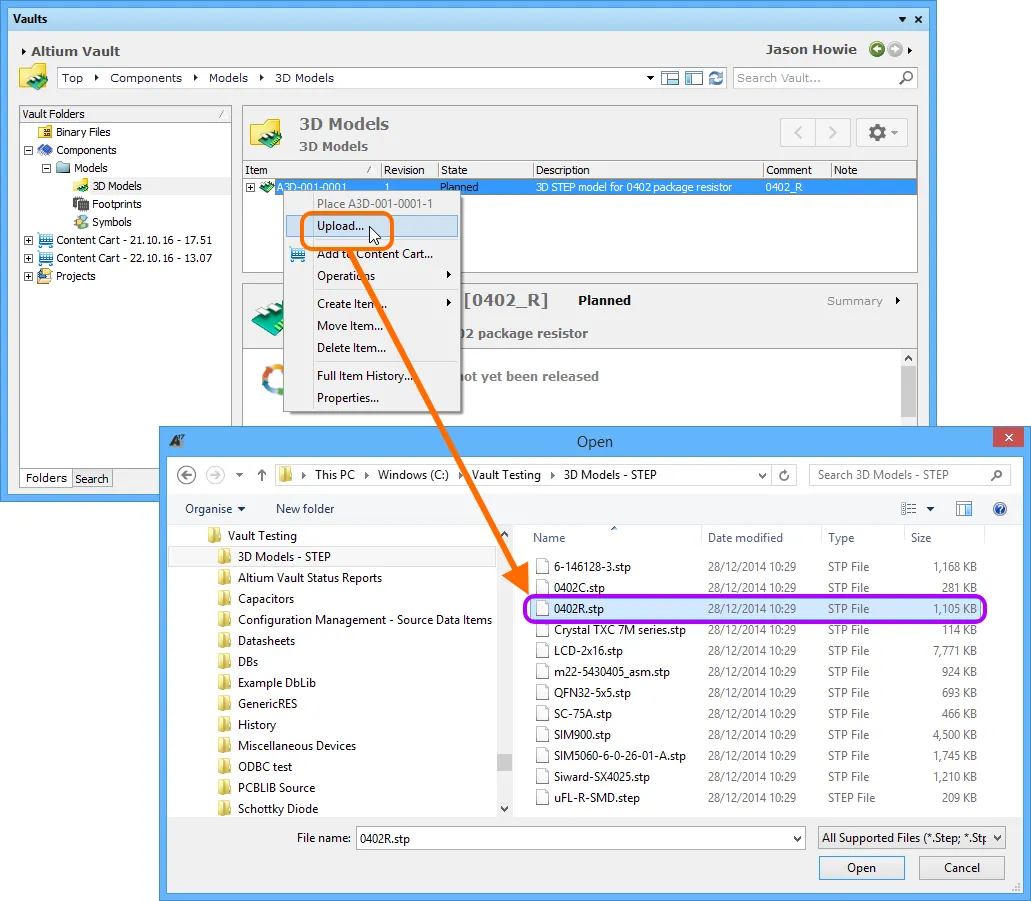This screenshot has width=1031, height=901.
Task: Switch to the Search tab in Vaults panel
Action: coord(91,479)
